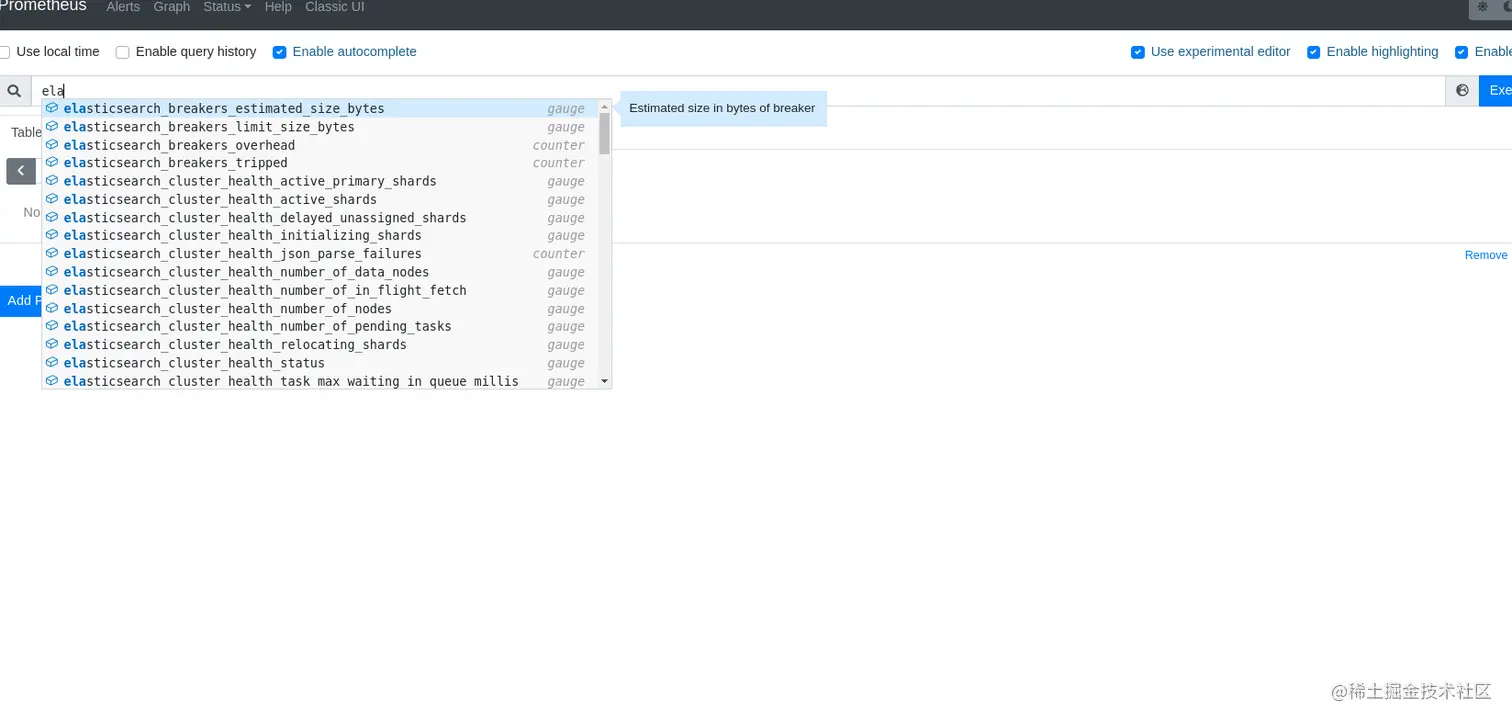Click the Prometheus brand link
The width and height of the screenshot is (1512, 722).
pos(43,7)
